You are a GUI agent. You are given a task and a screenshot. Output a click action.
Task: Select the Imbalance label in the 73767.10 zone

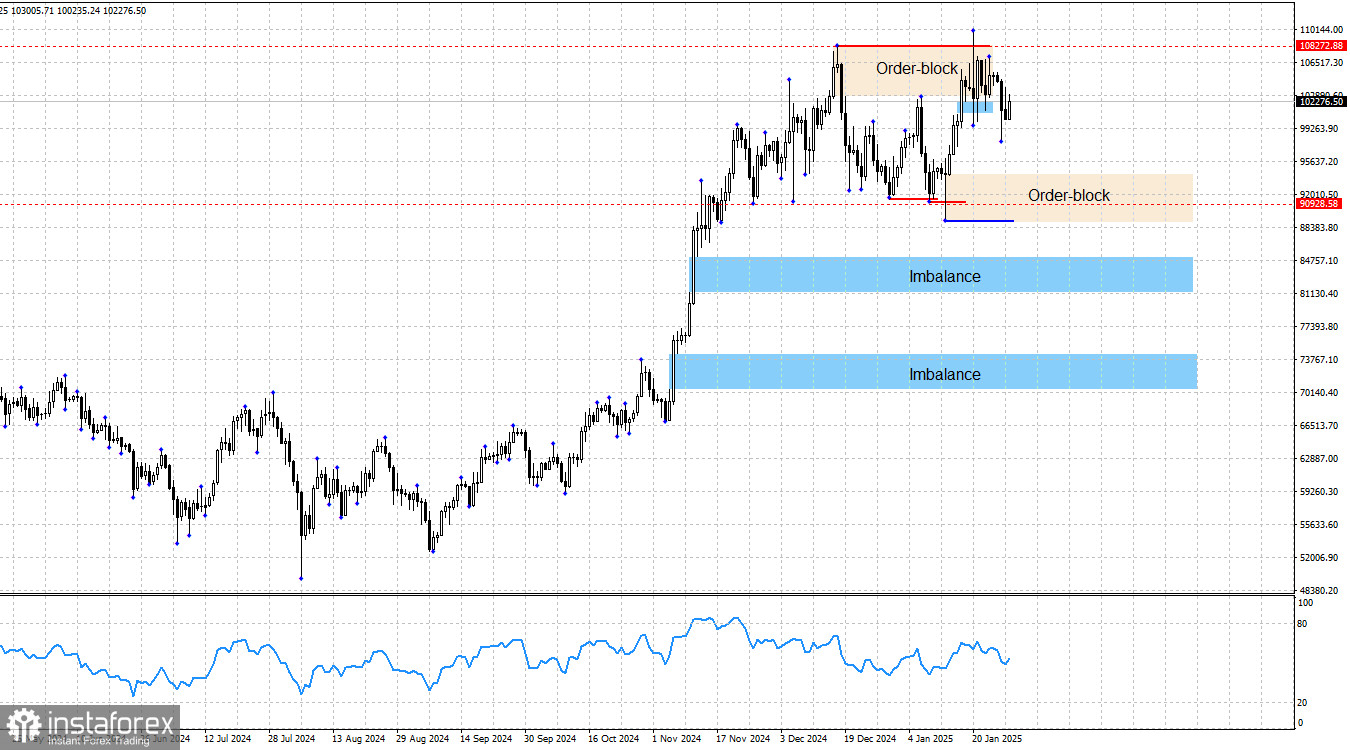pyautogui.click(x=945, y=374)
